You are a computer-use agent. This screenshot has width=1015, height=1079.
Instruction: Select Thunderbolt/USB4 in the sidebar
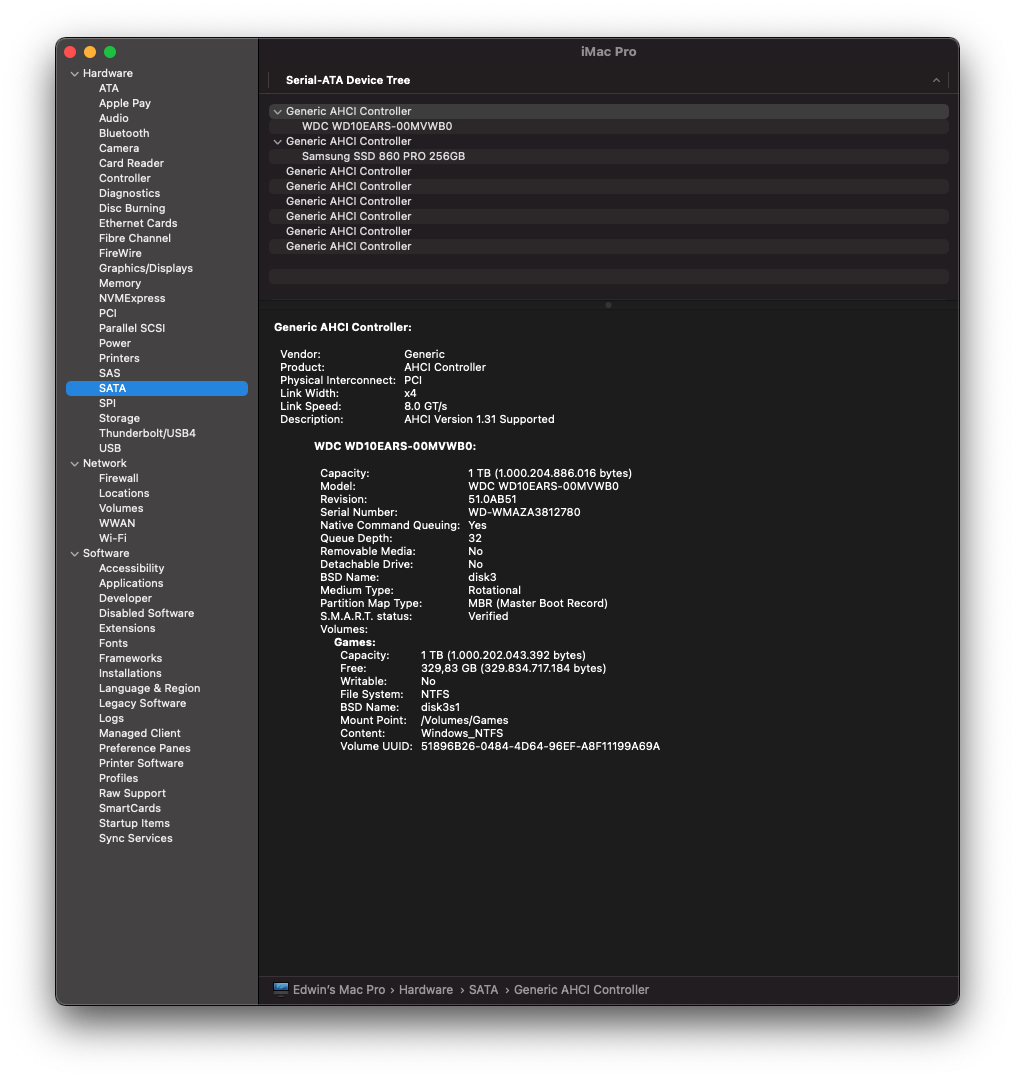(147, 433)
